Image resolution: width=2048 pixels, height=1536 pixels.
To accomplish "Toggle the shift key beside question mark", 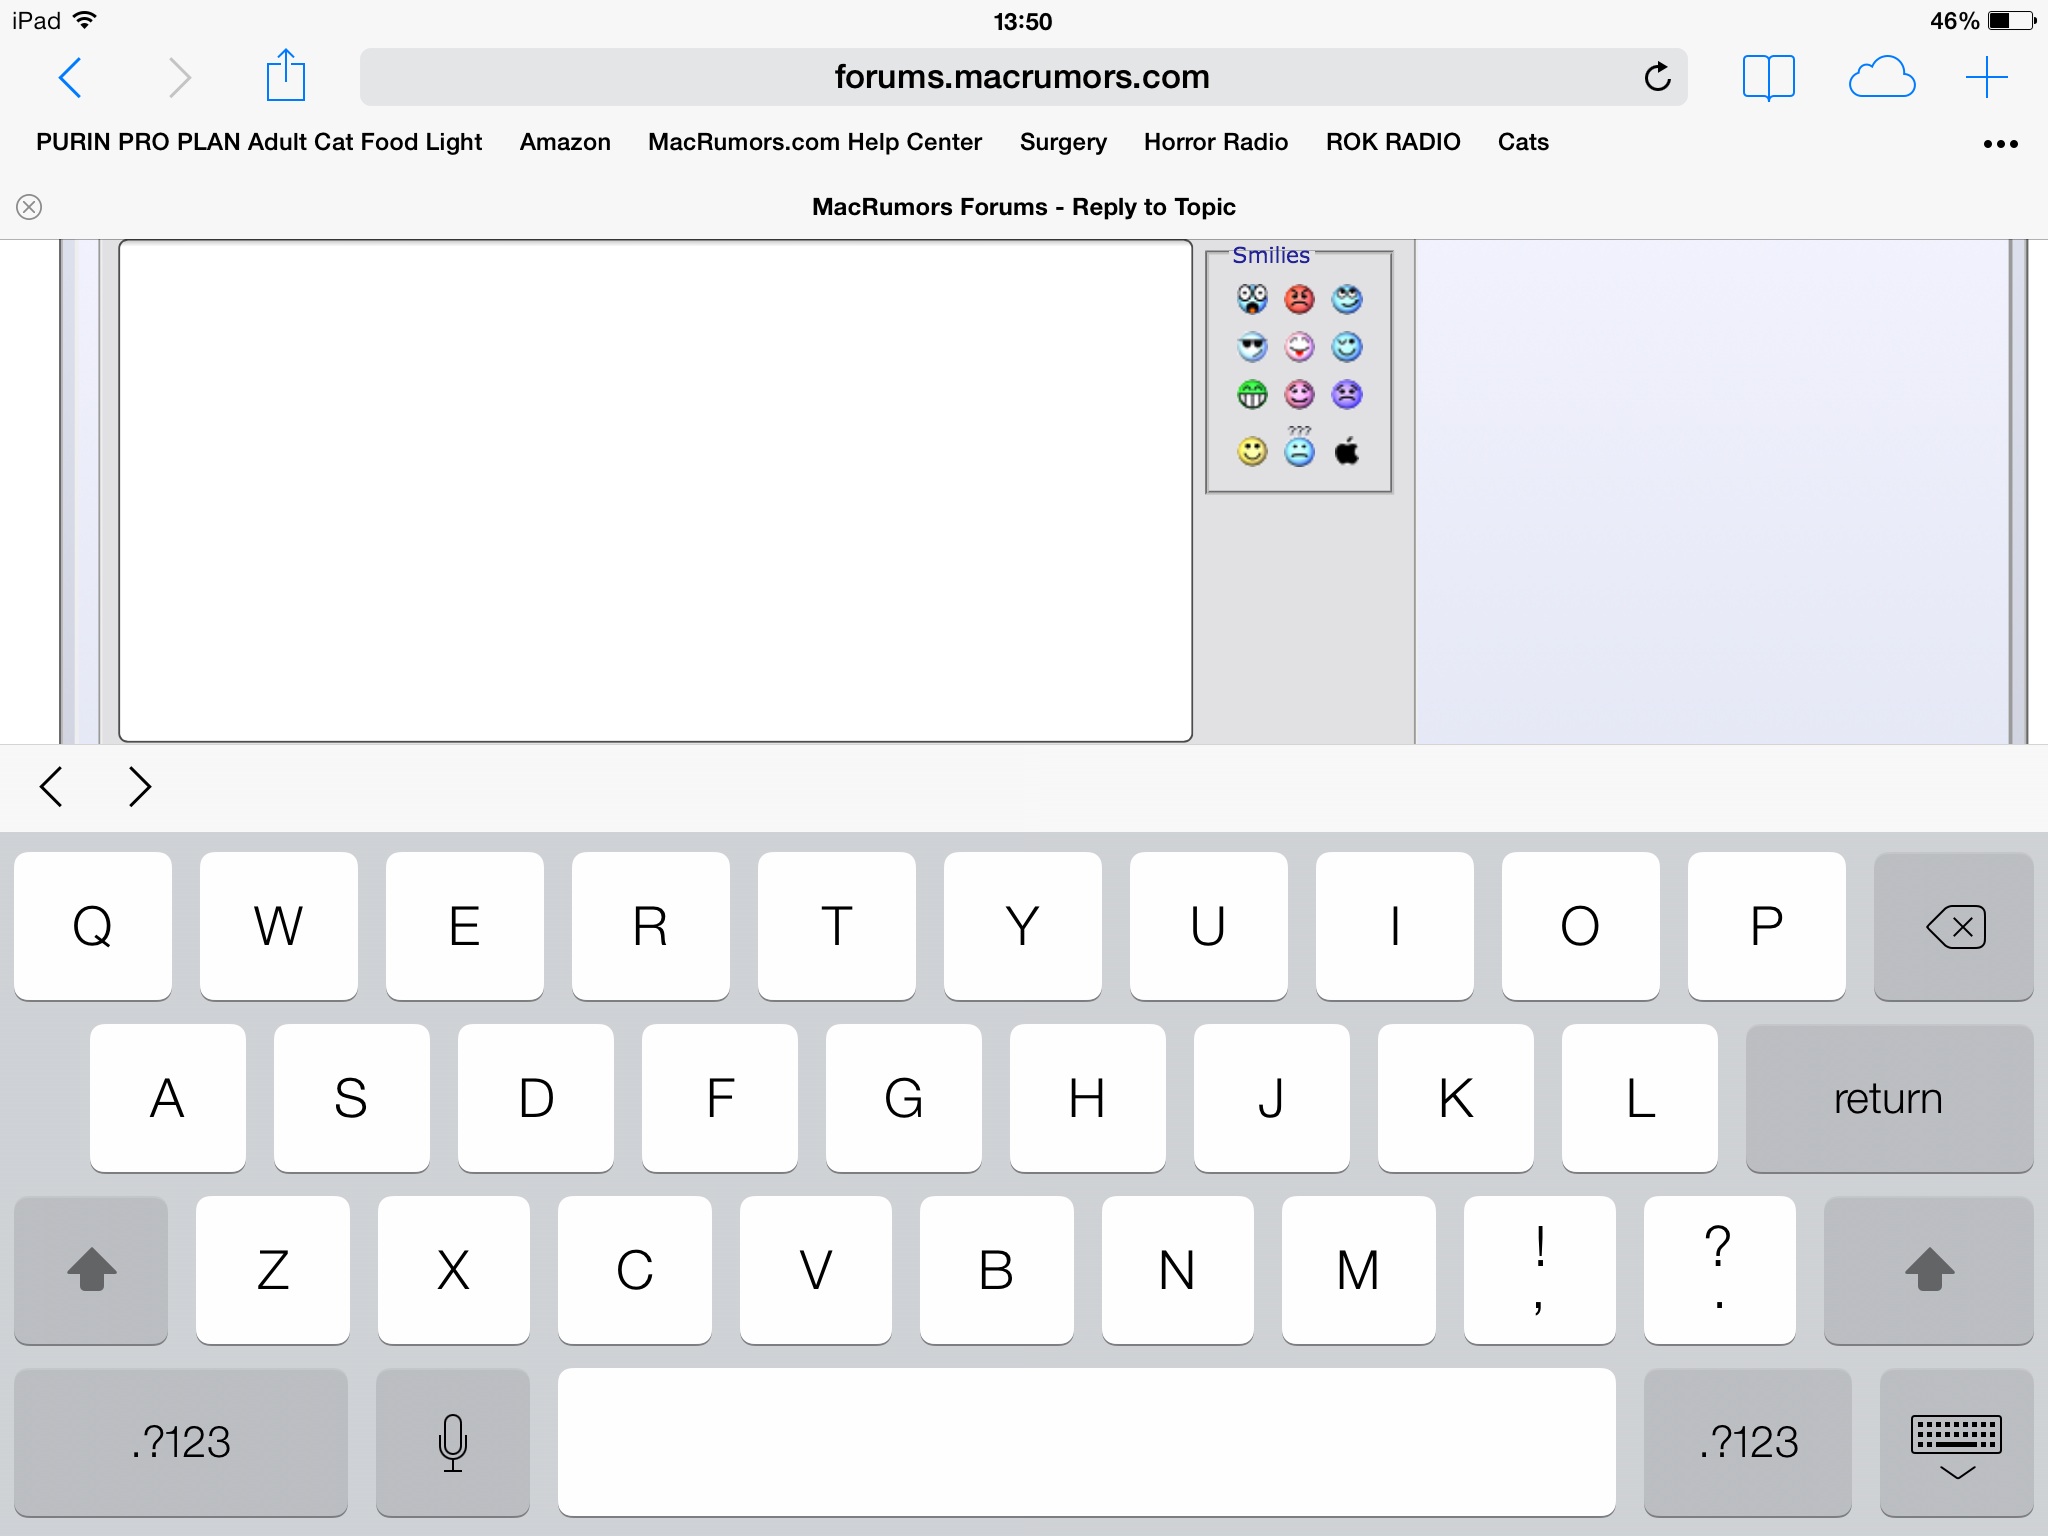I will pyautogui.click(x=1928, y=1270).
